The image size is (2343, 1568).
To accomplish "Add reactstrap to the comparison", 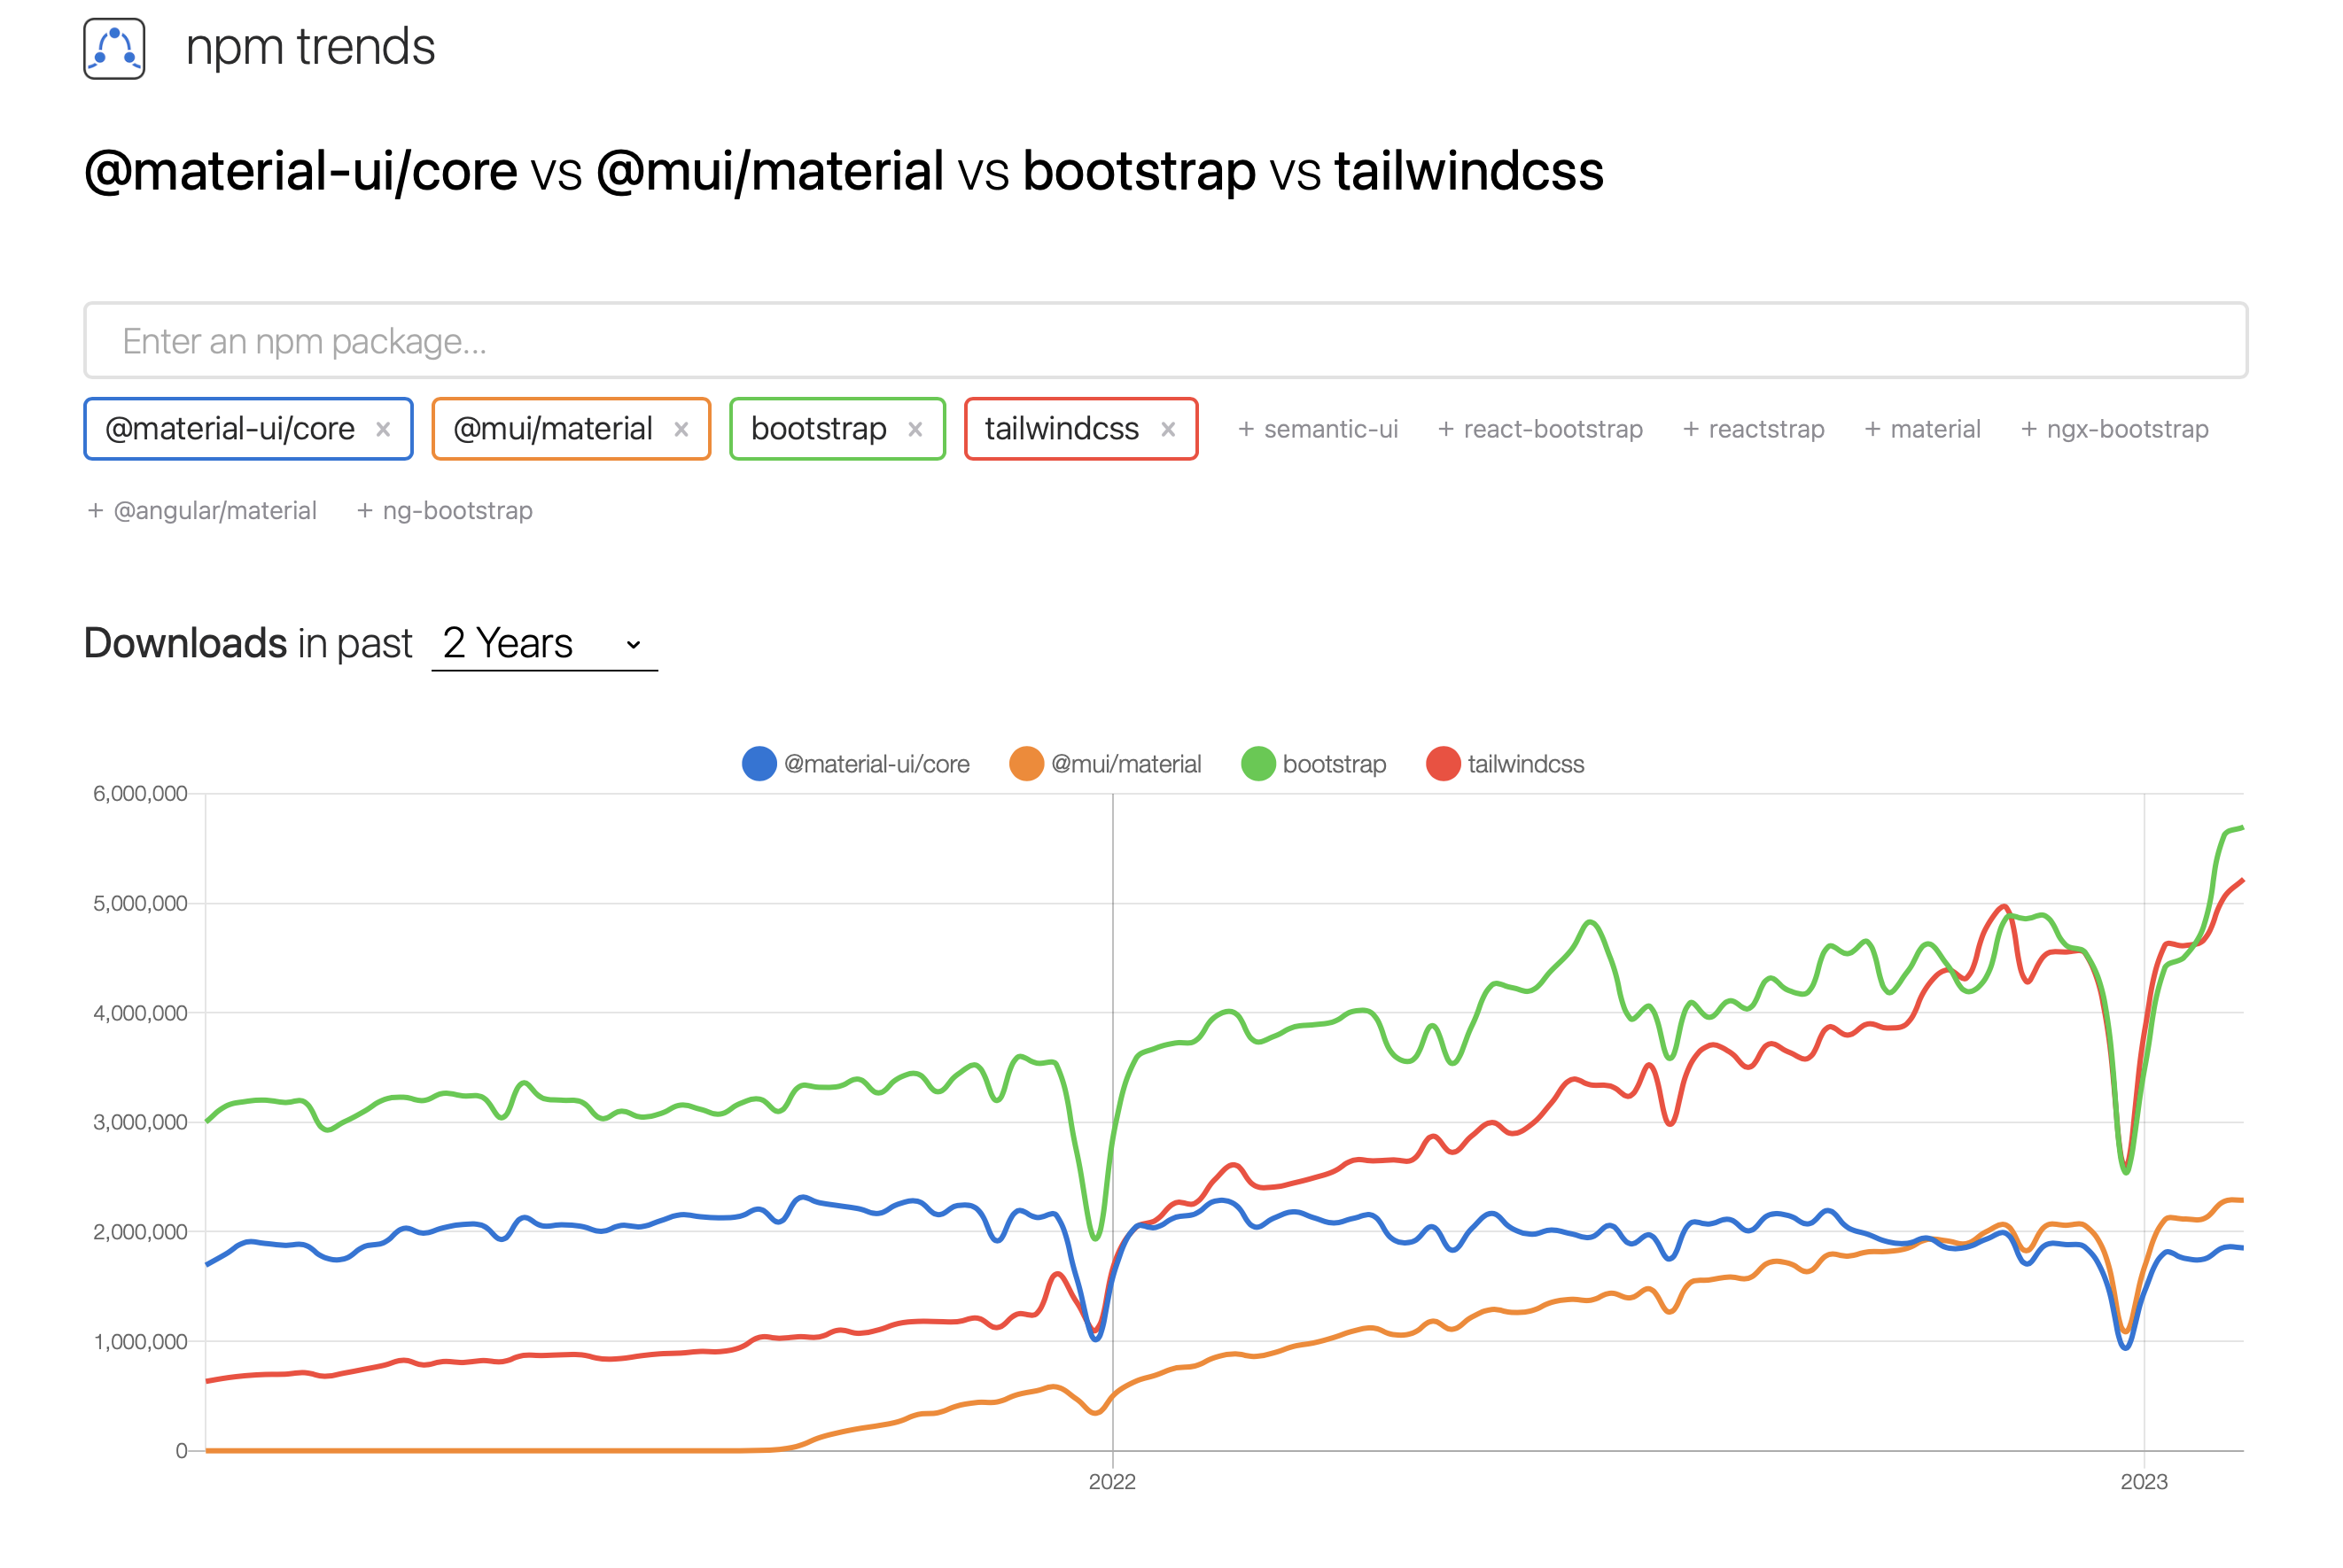I will [x=1753, y=429].
